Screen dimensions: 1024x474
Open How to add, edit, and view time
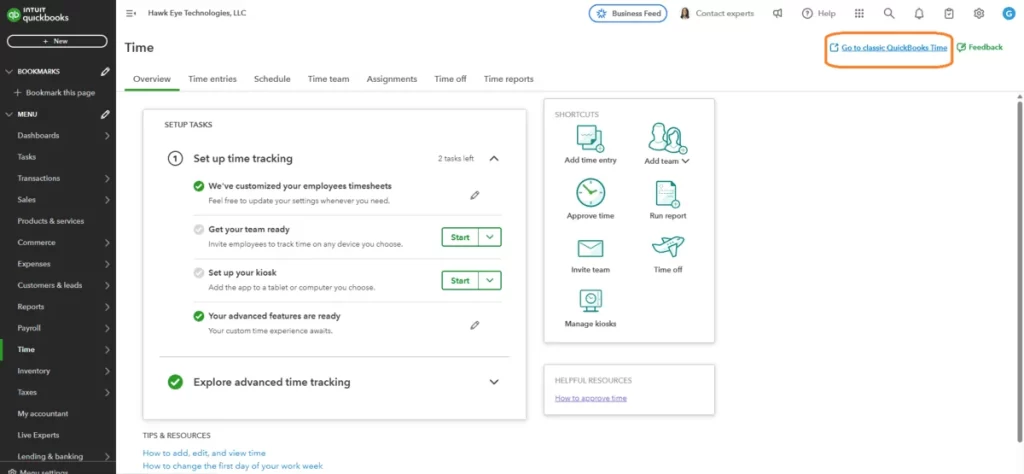coord(204,452)
